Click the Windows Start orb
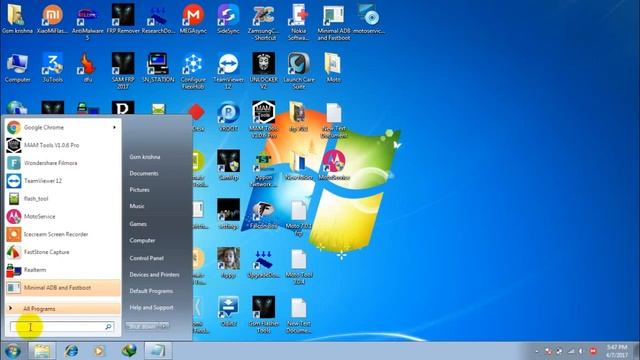 coord(12,351)
